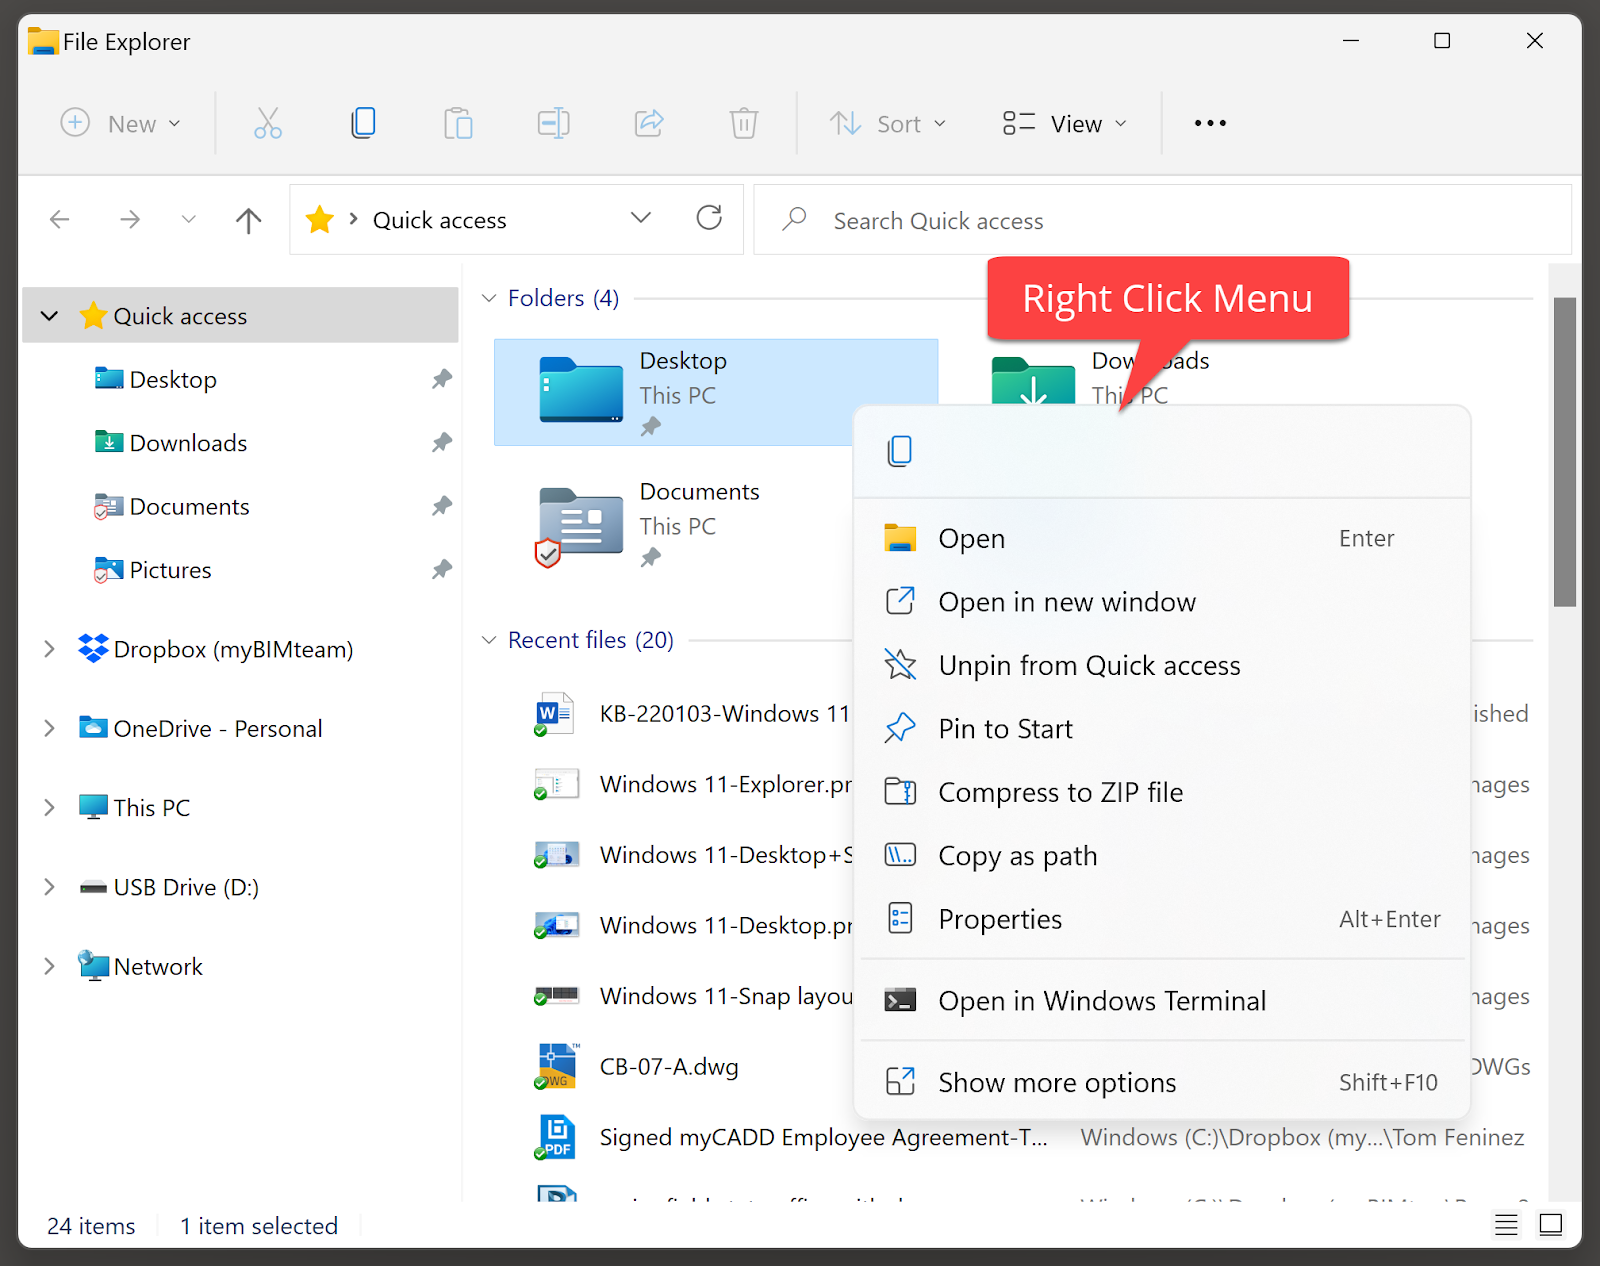Open the See more ellipsis menu

click(1210, 123)
